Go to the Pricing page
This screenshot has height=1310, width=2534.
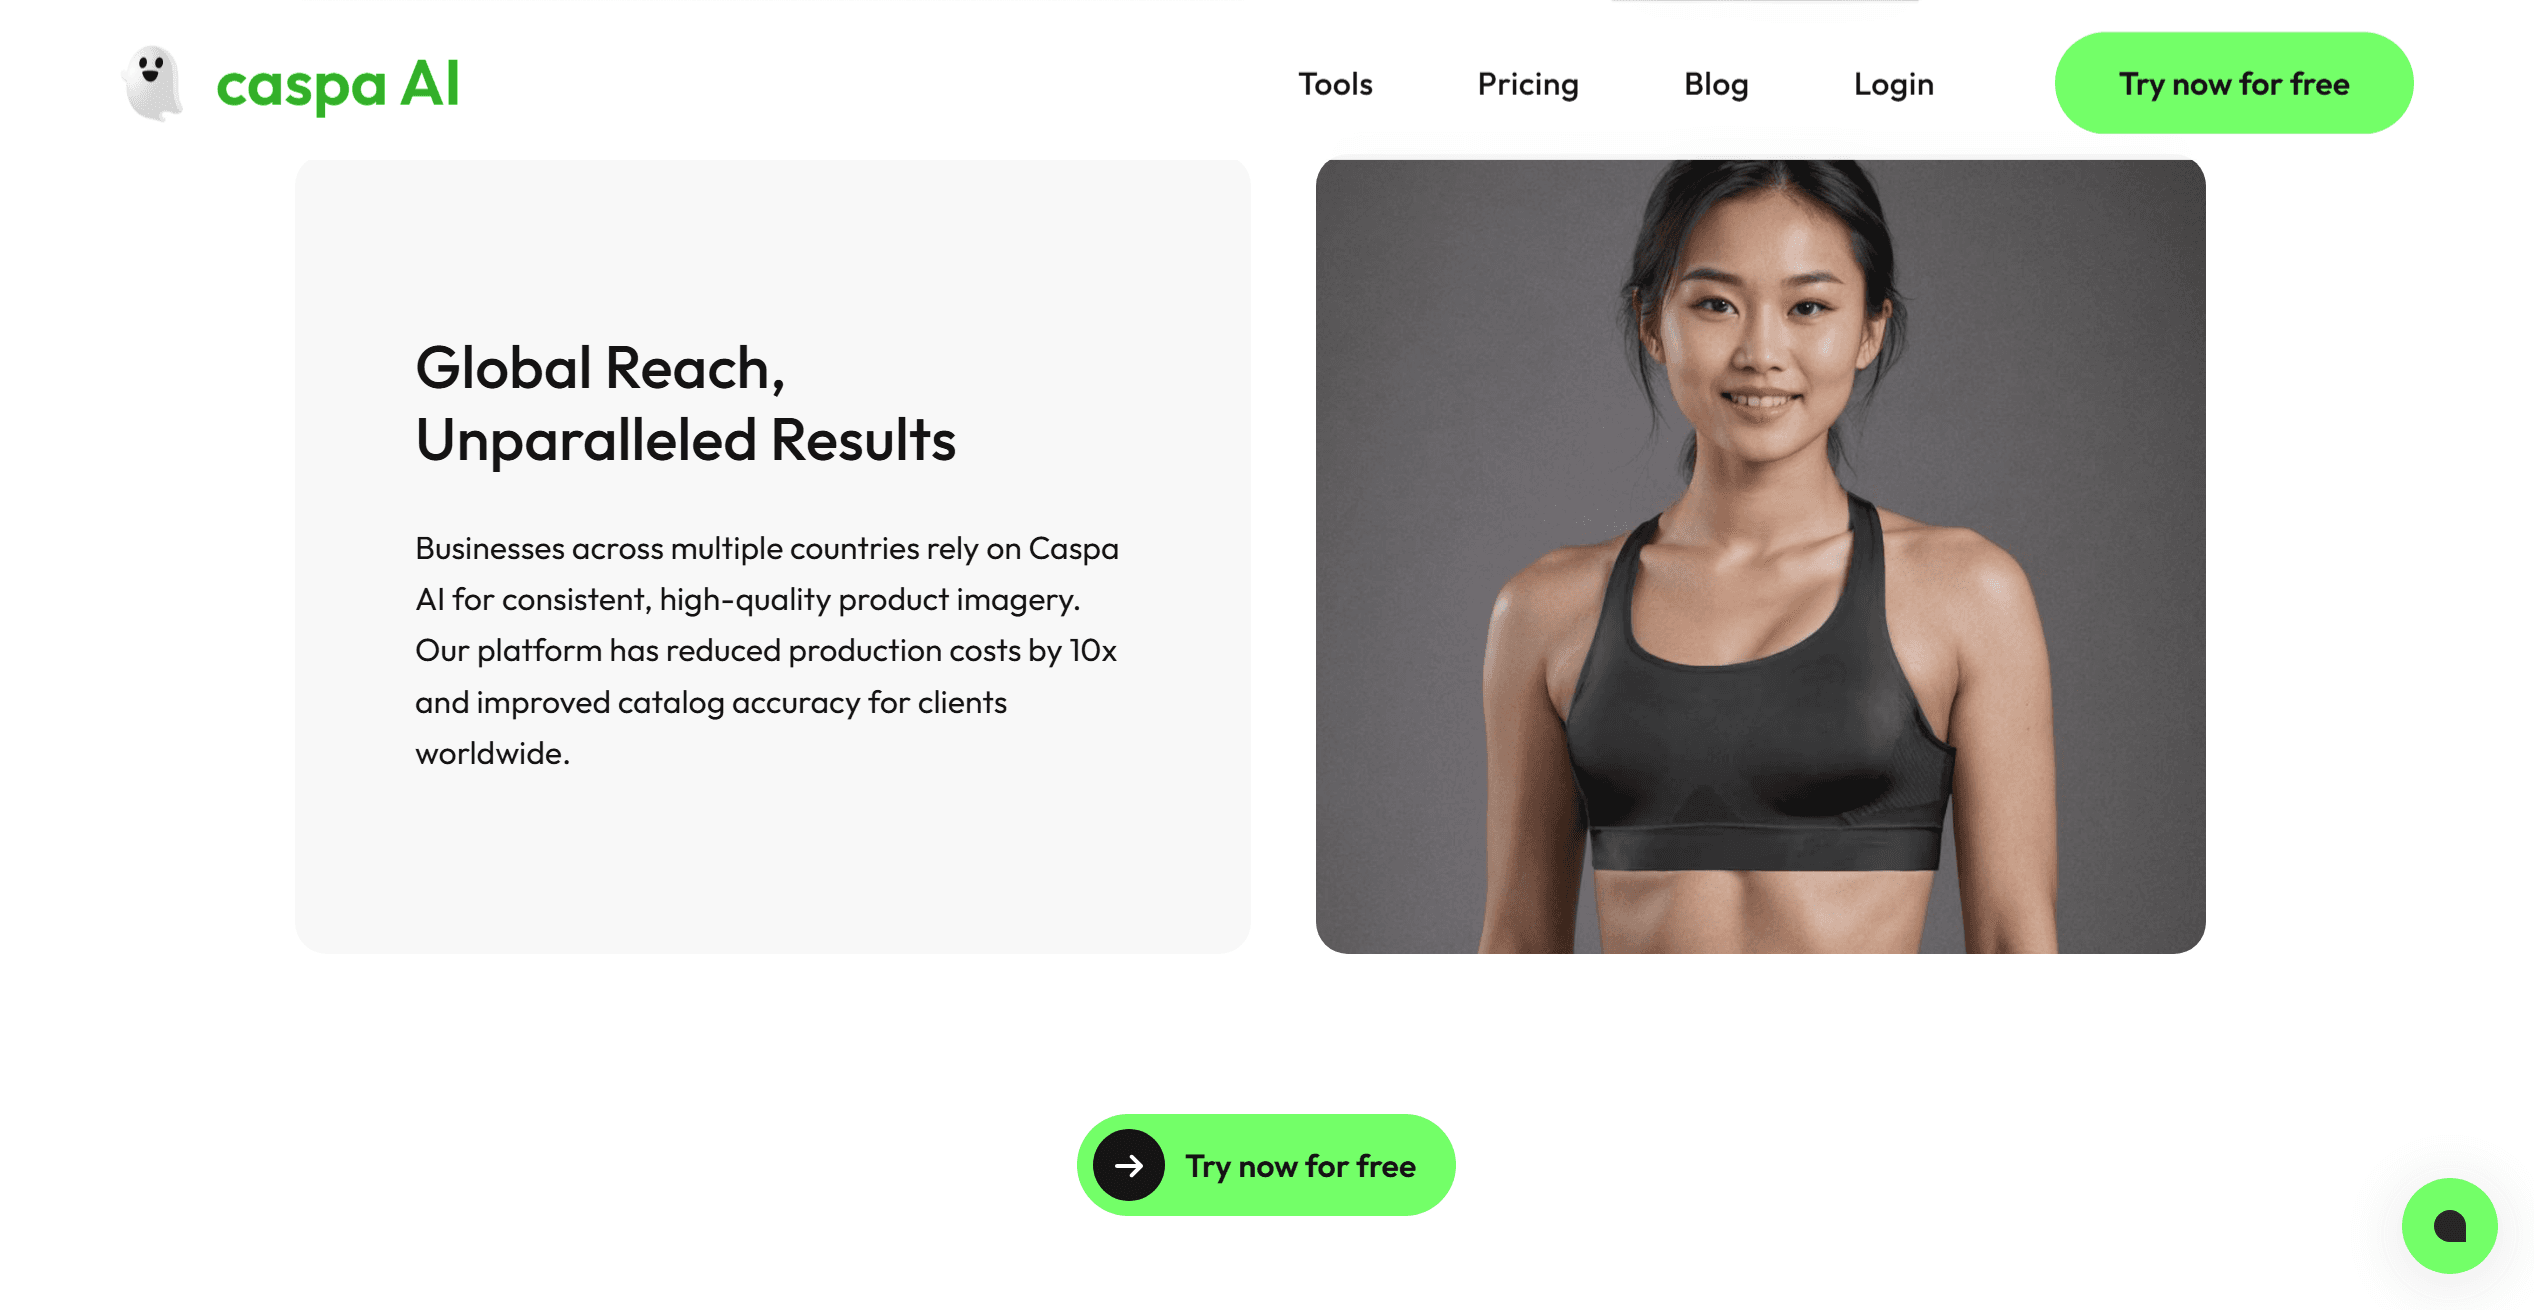1528,85
